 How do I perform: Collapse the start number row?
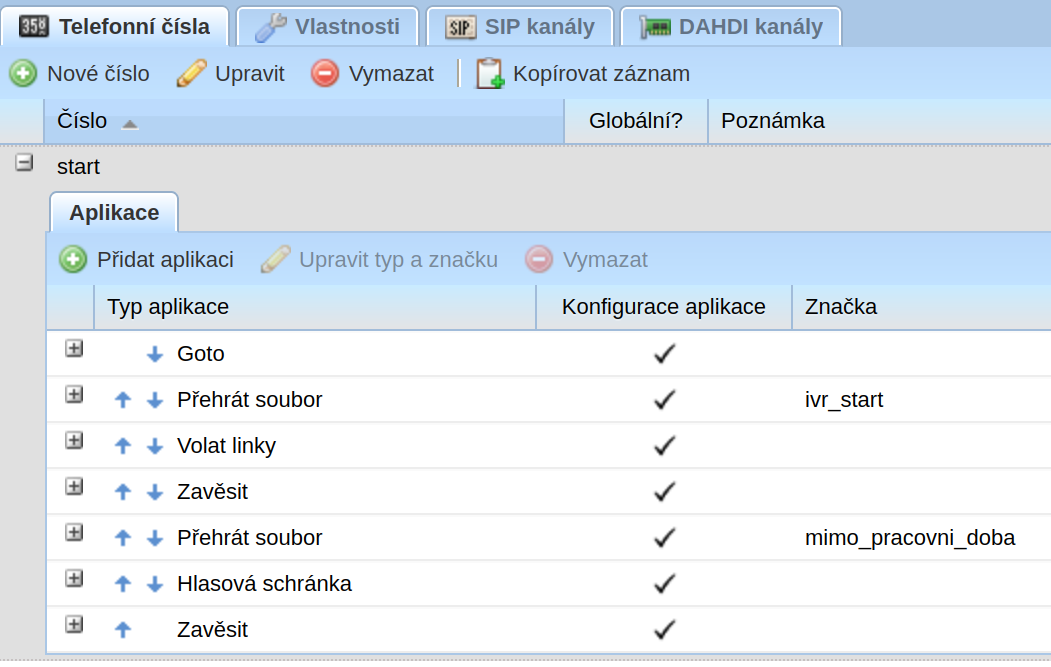tap(24, 162)
